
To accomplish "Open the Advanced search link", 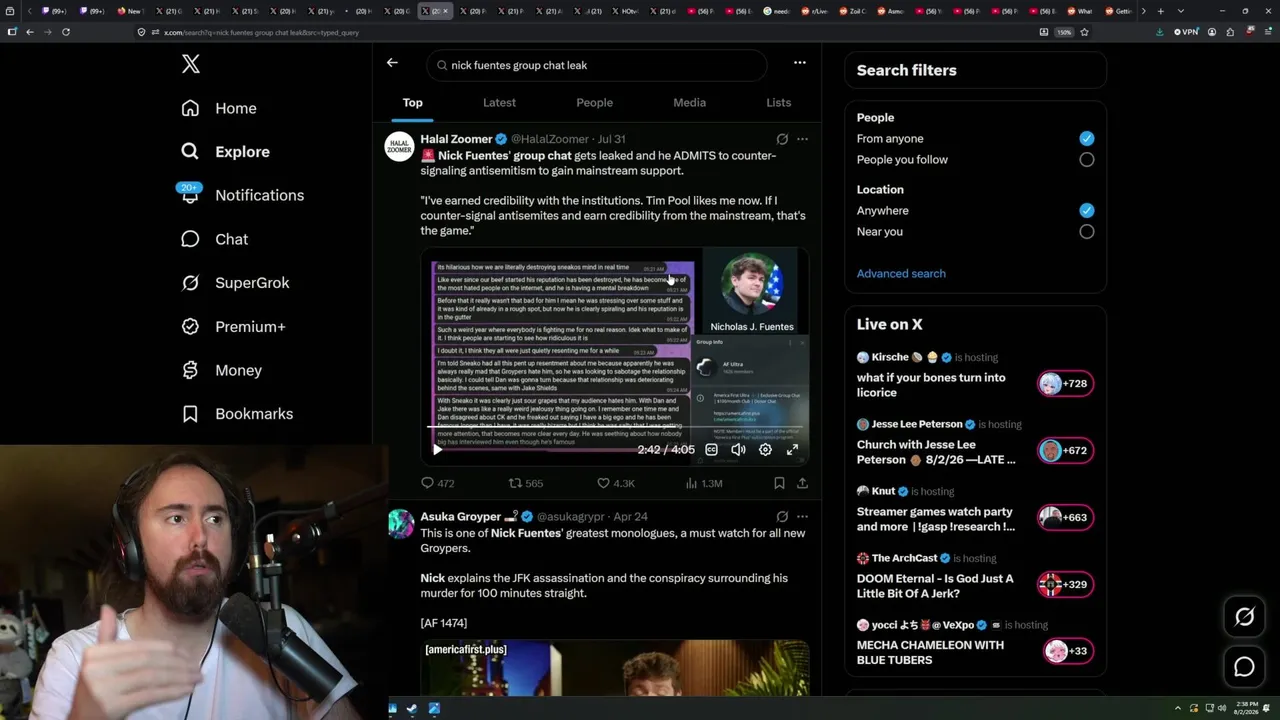I will (x=901, y=274).
